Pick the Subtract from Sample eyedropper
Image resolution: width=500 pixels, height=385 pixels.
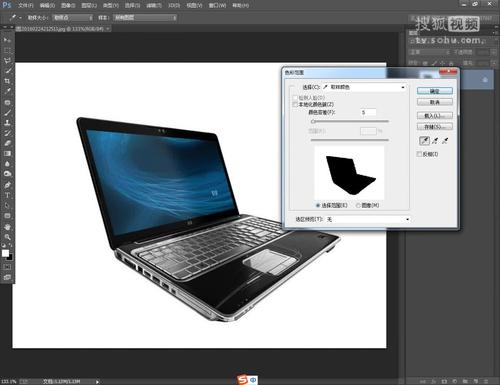click(445, 141)
